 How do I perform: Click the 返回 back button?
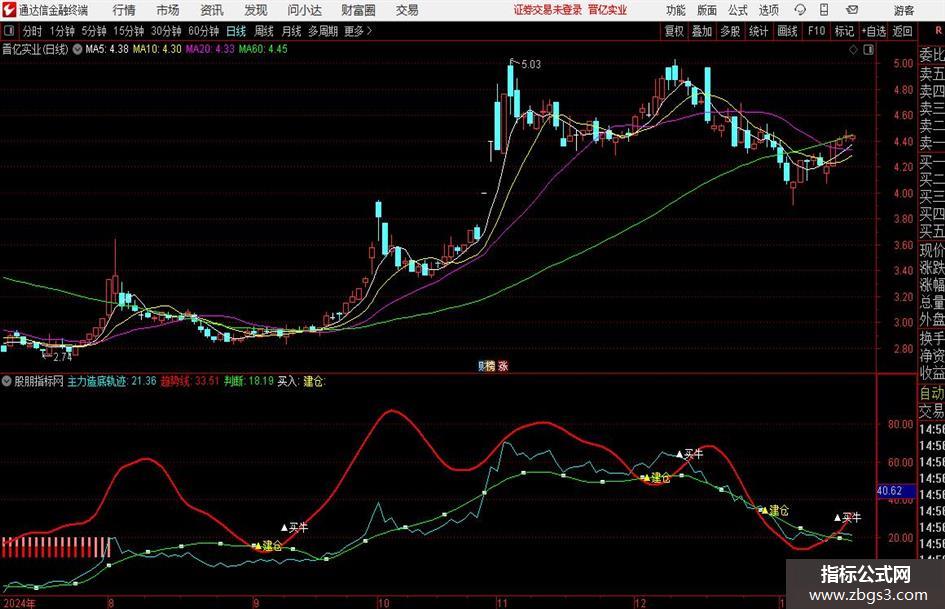(x=902, y=31)
